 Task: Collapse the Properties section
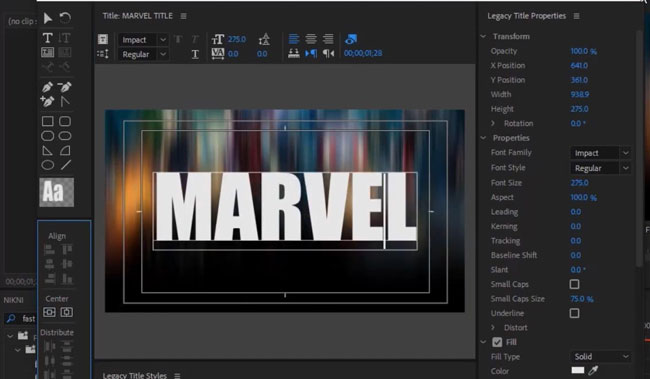tap(483, 138)
